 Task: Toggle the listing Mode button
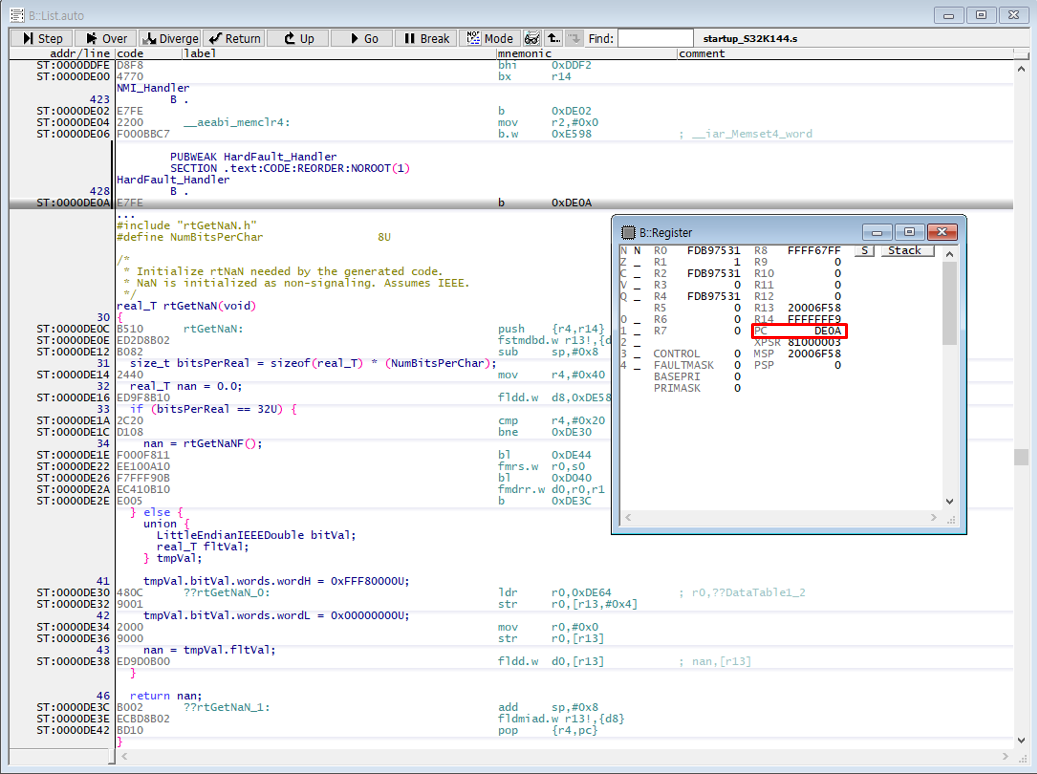pyautogui.click(x=490, y=38)
